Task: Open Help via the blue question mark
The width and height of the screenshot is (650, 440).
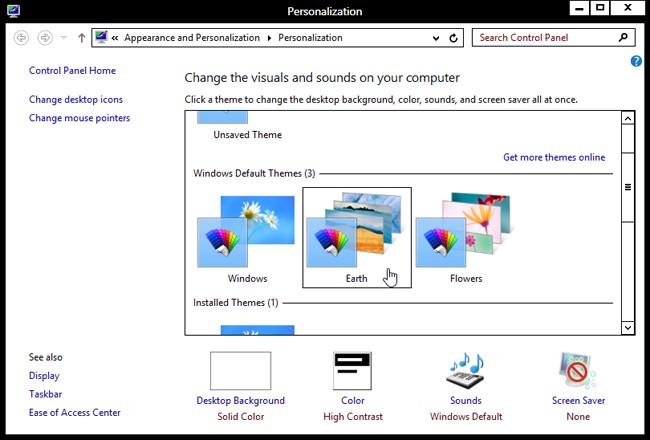Action: pos(636,61)
